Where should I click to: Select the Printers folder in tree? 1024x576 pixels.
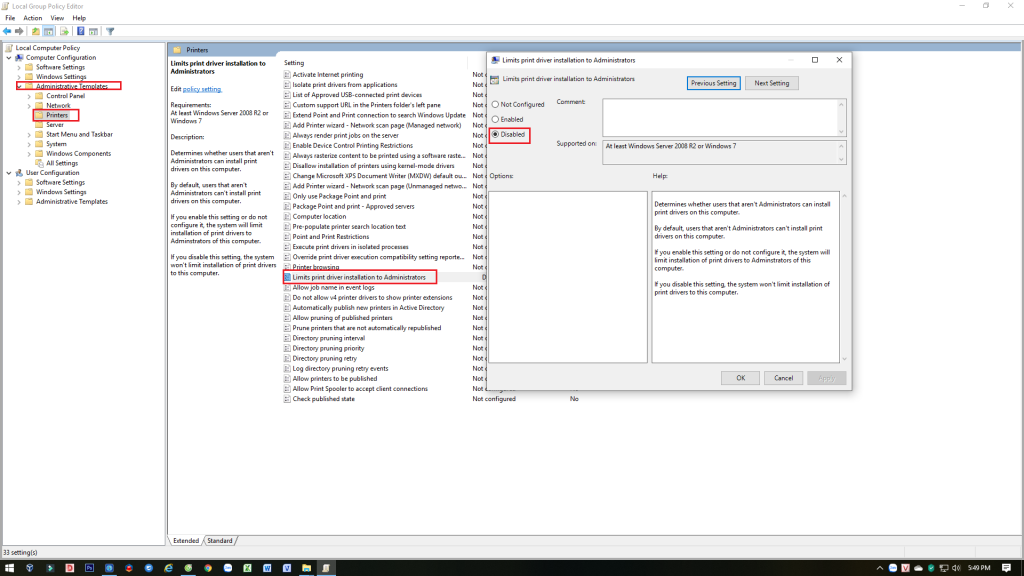click(56, 115)
